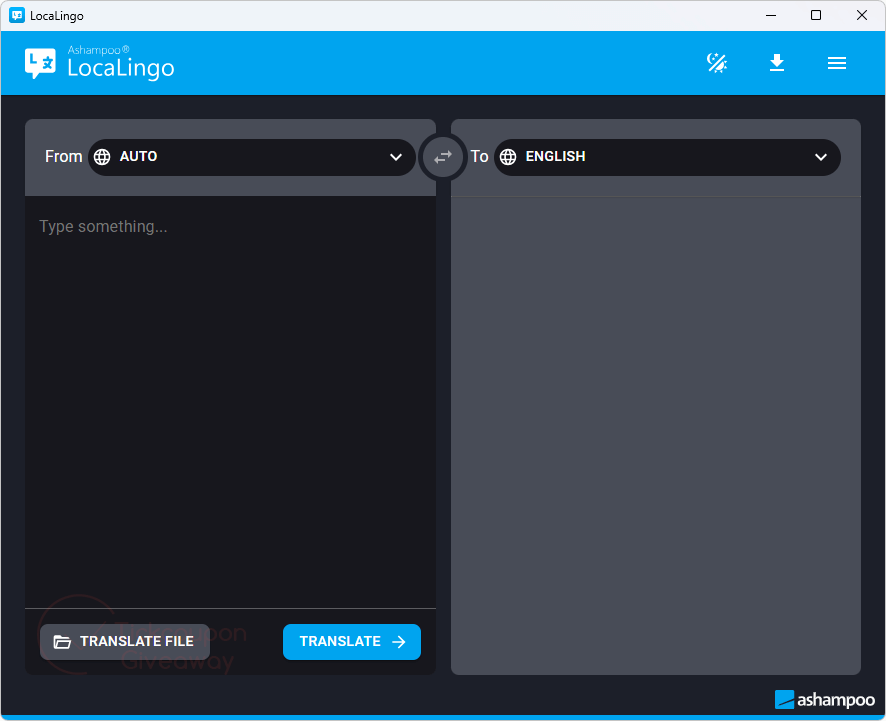Swap source and target languages
The height and width of the screenshot is (721, 886).
click(443, 157)
